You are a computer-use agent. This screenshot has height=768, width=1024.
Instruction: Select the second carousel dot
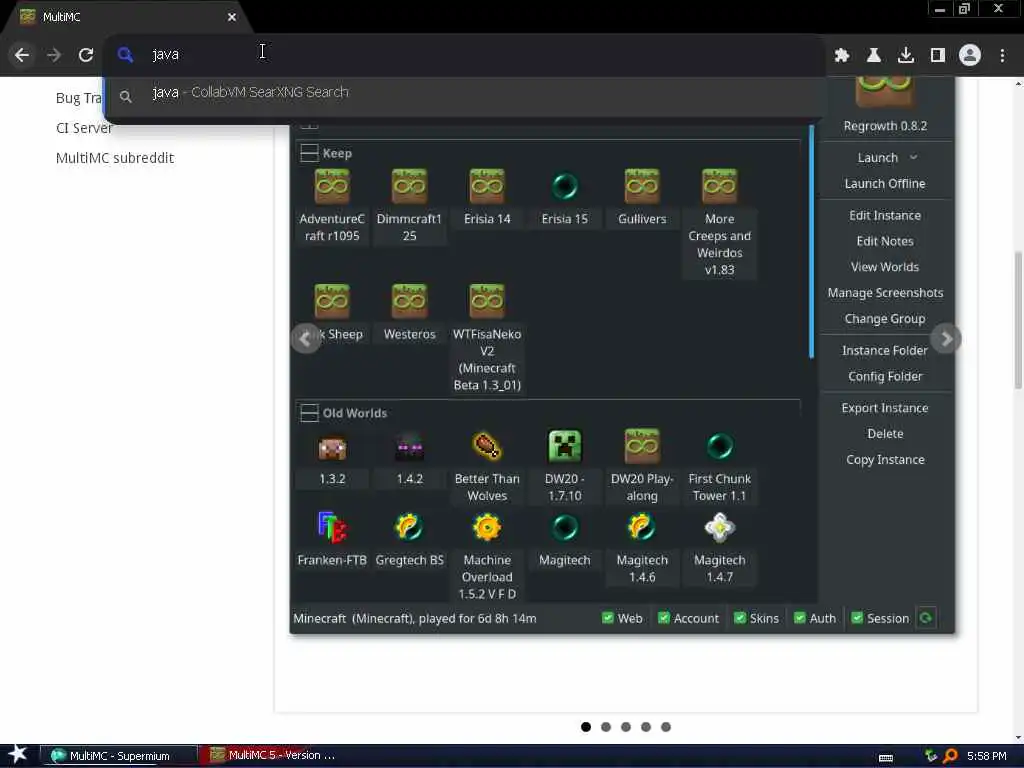[606, 727]
